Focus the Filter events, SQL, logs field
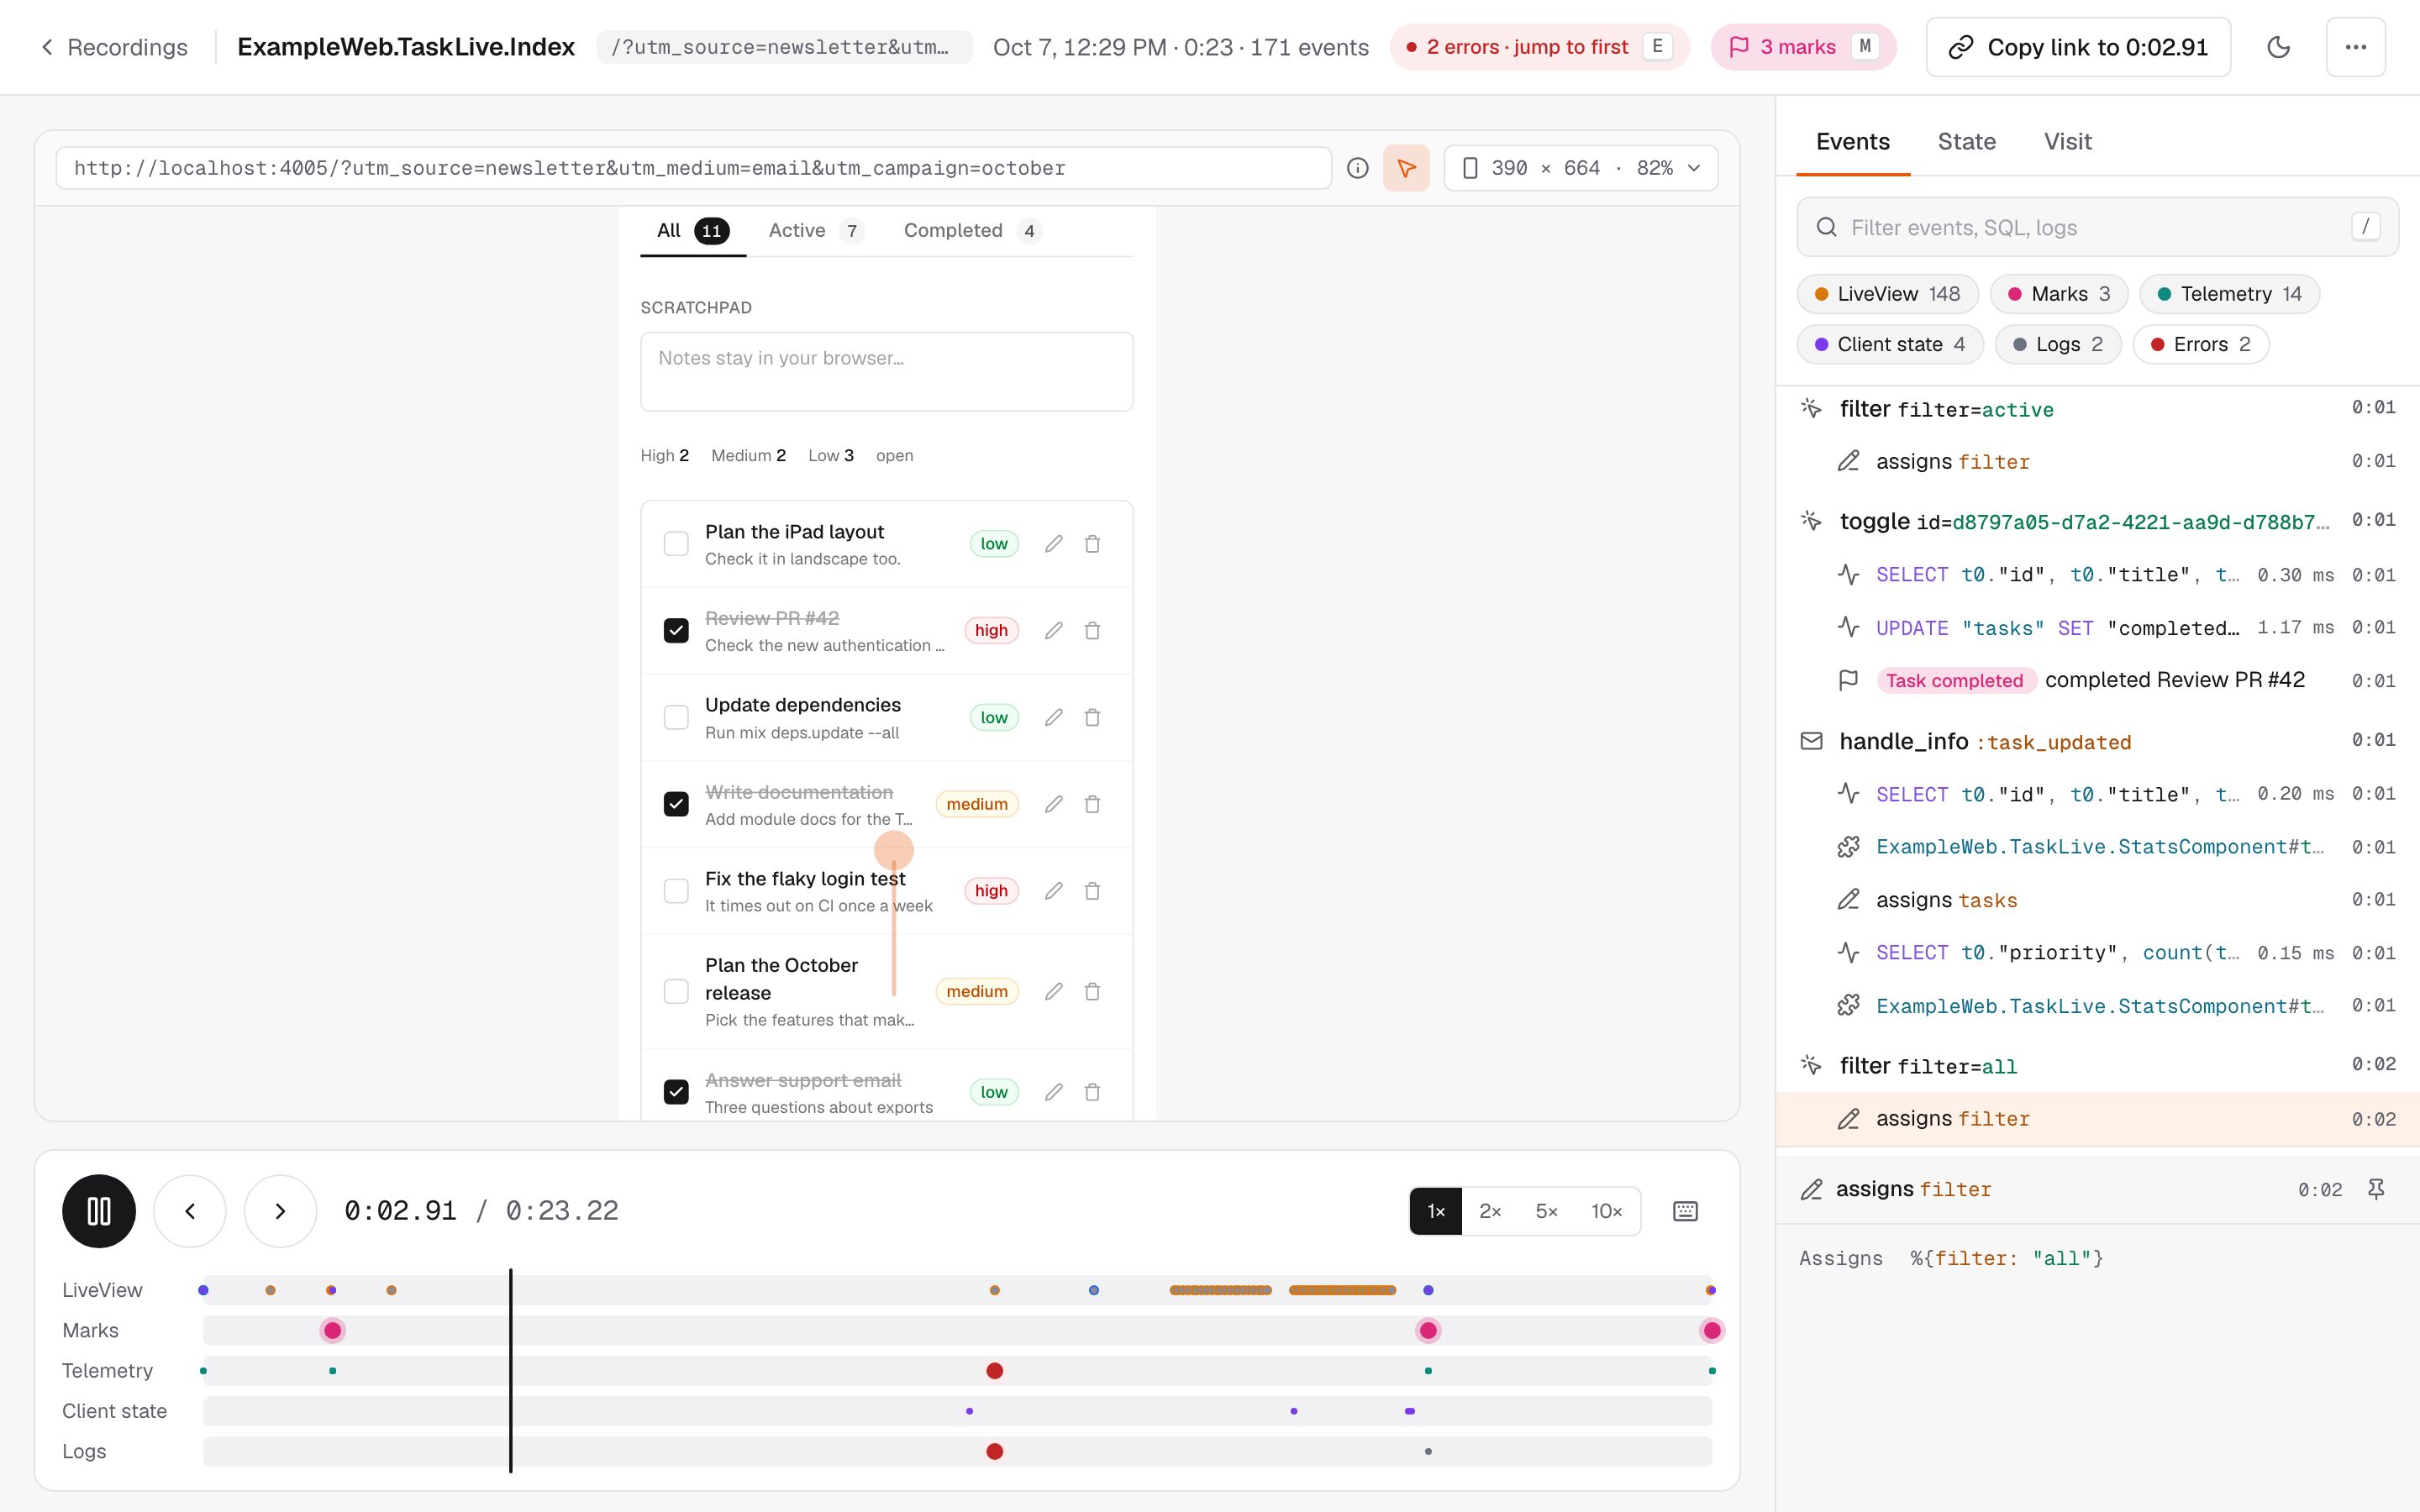 click(x=2097, y=227)
